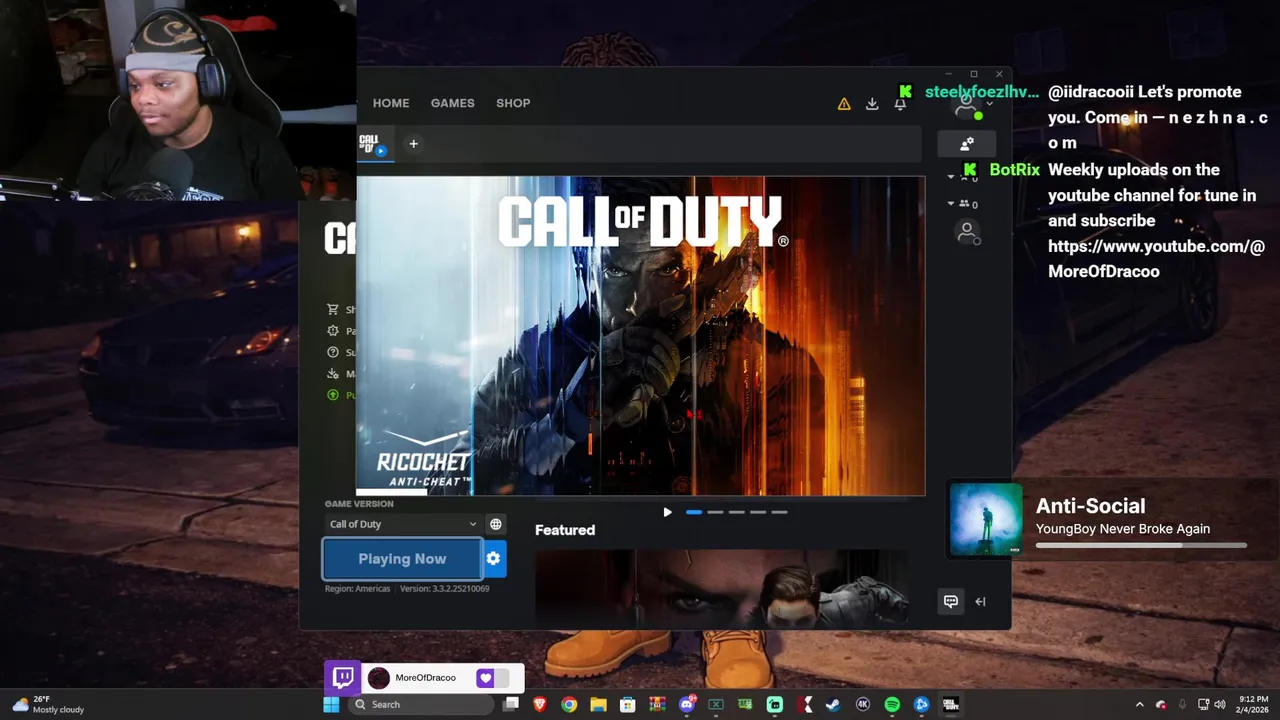This screenshot has width=1280, height=720.
Task: Collapse the first friends group arrow
Action: pos(951,177)
